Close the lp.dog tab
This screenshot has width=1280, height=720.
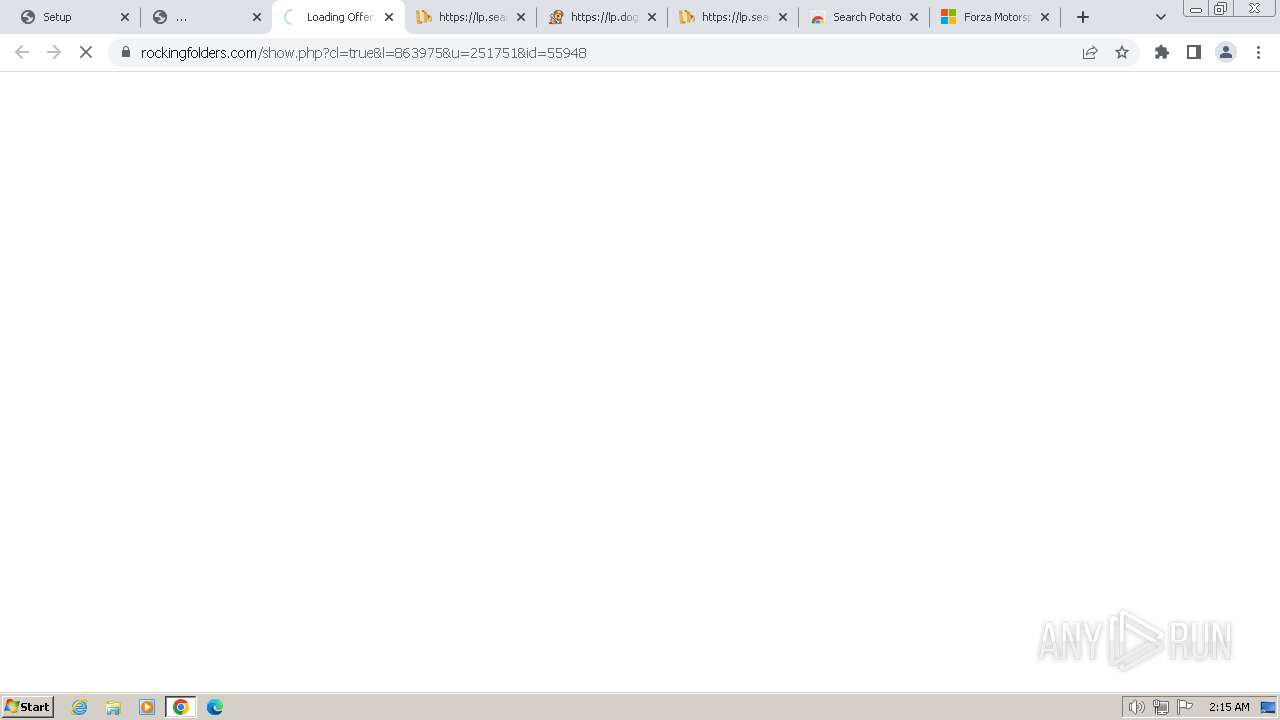[x=652, y=17]
